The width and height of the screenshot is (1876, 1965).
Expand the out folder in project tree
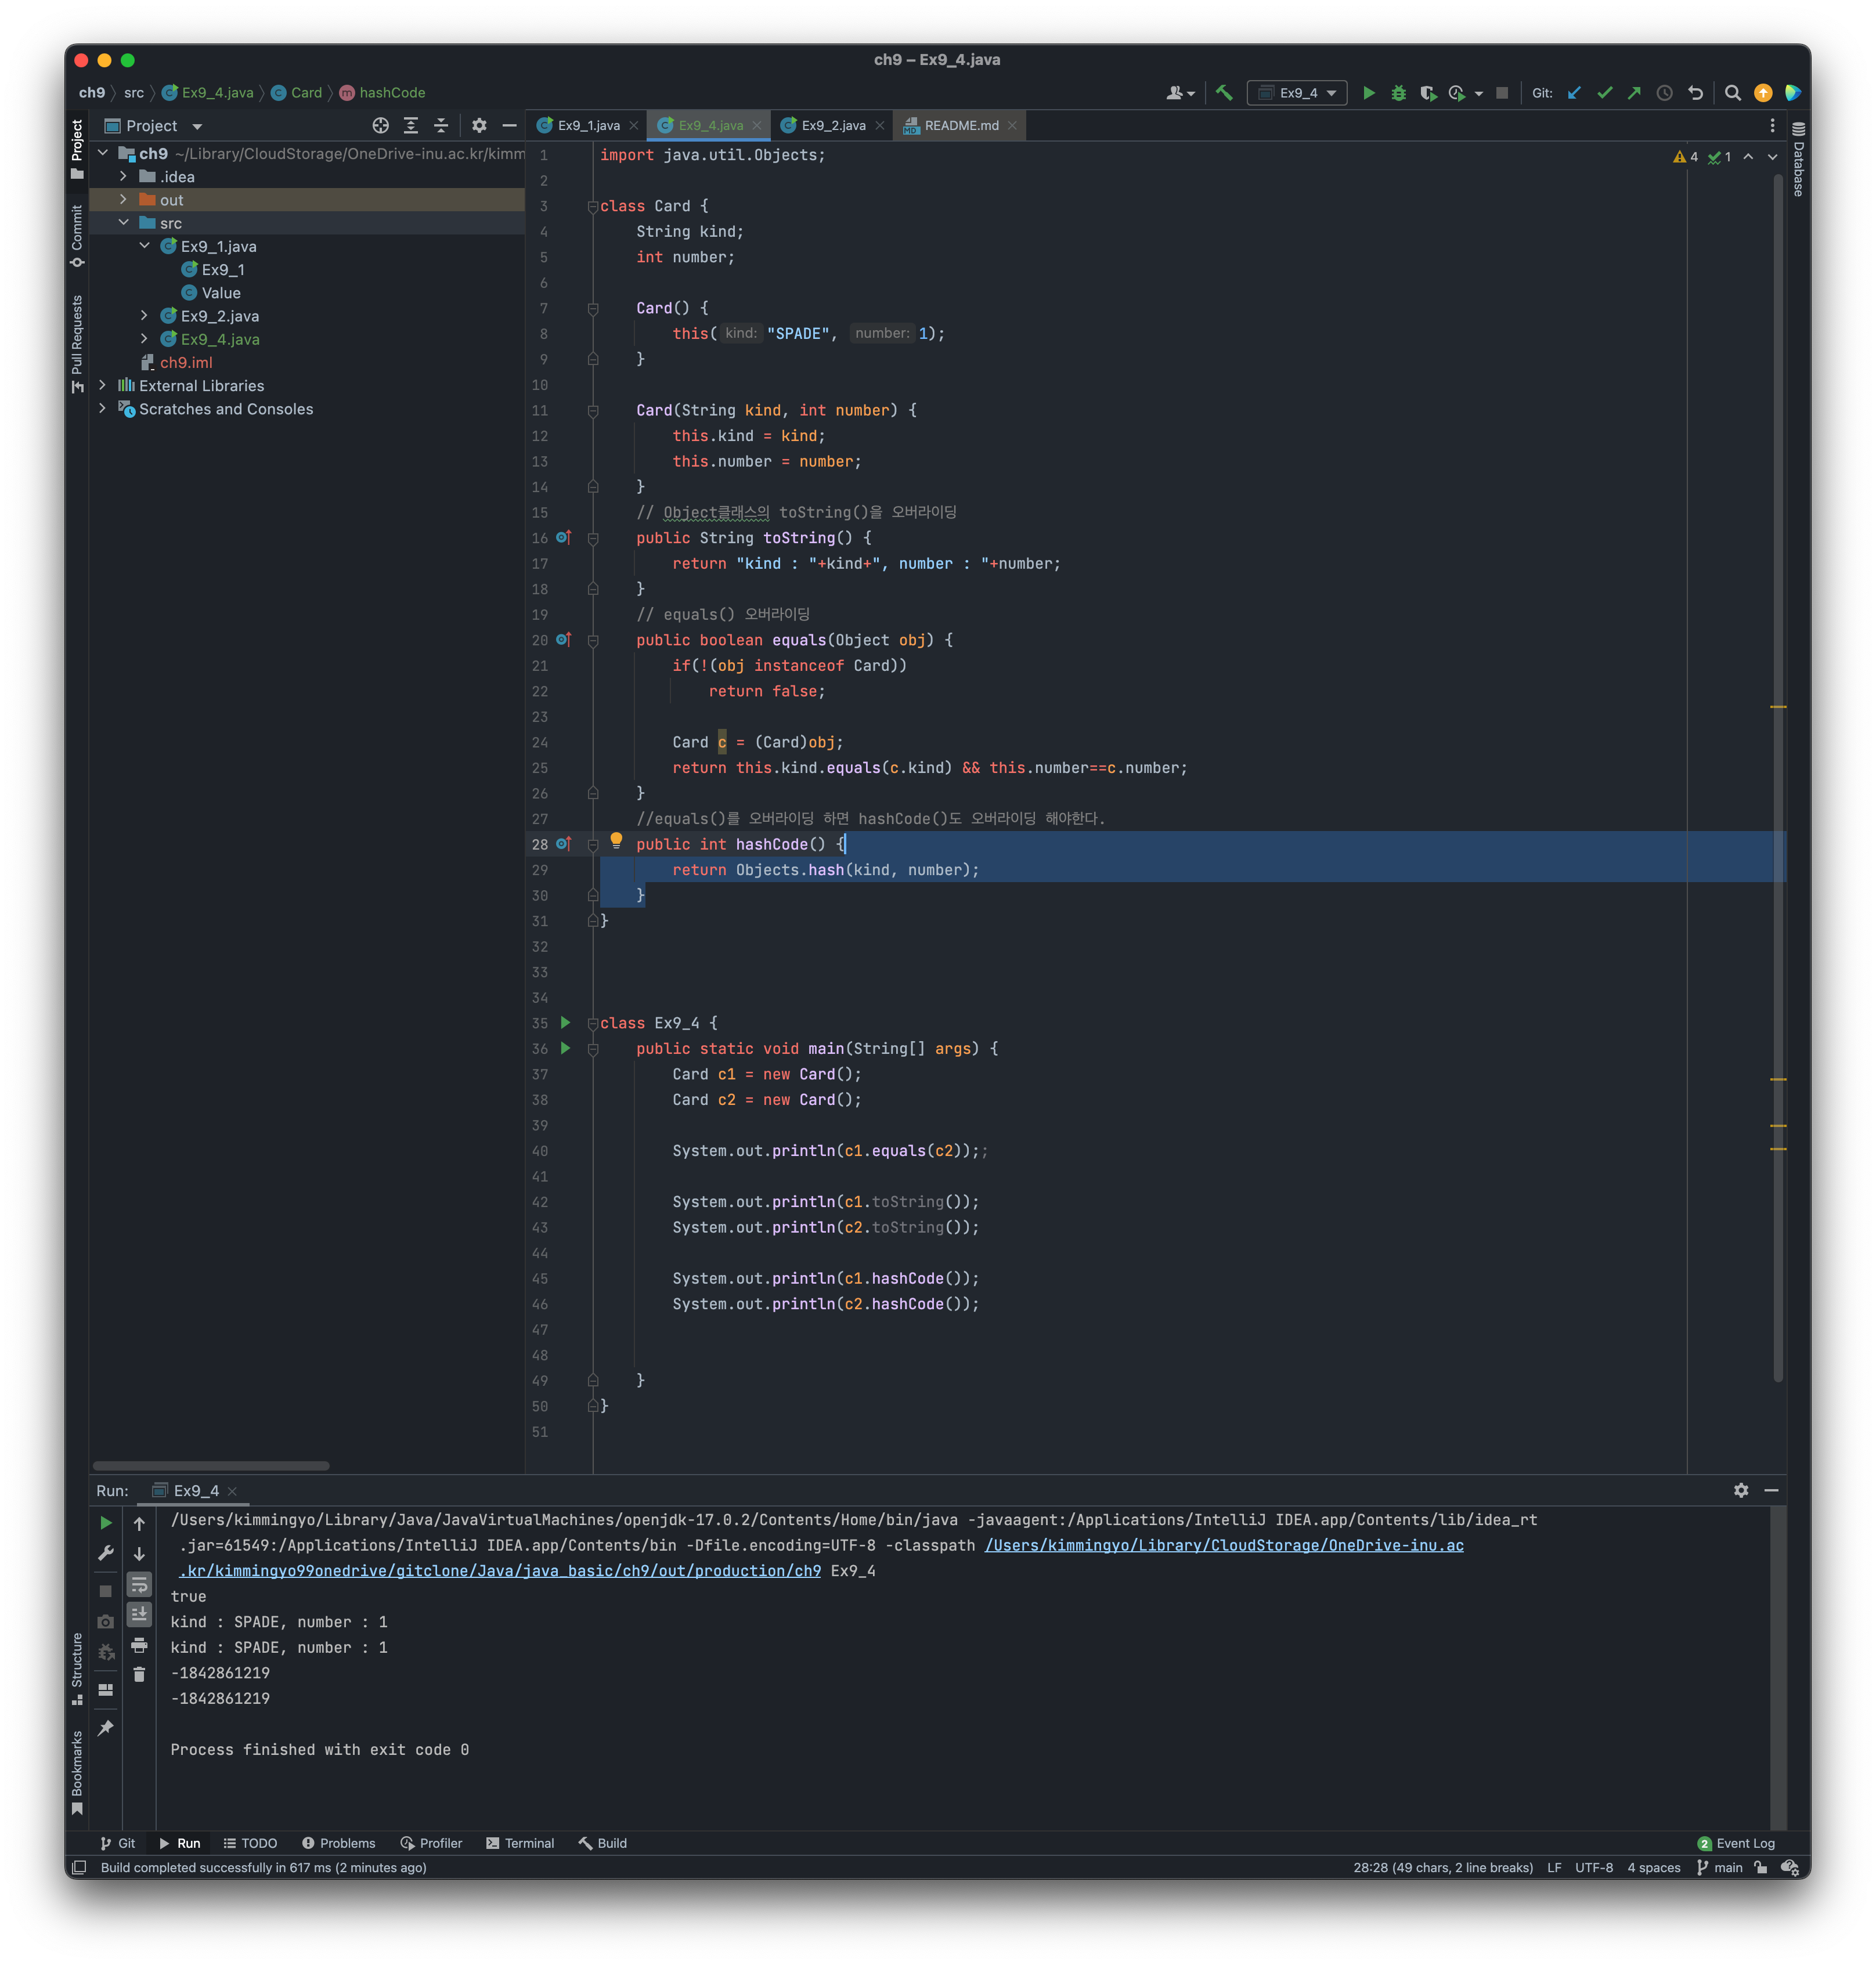[x=123, y=200]
